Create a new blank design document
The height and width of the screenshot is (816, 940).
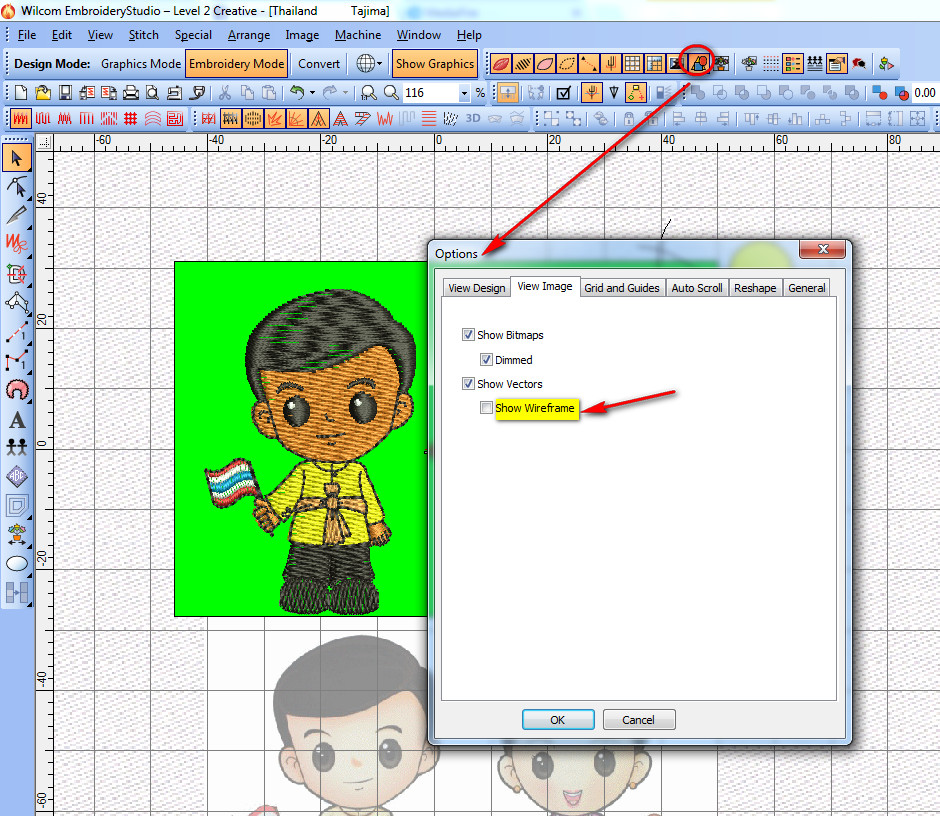pos(21,92)
